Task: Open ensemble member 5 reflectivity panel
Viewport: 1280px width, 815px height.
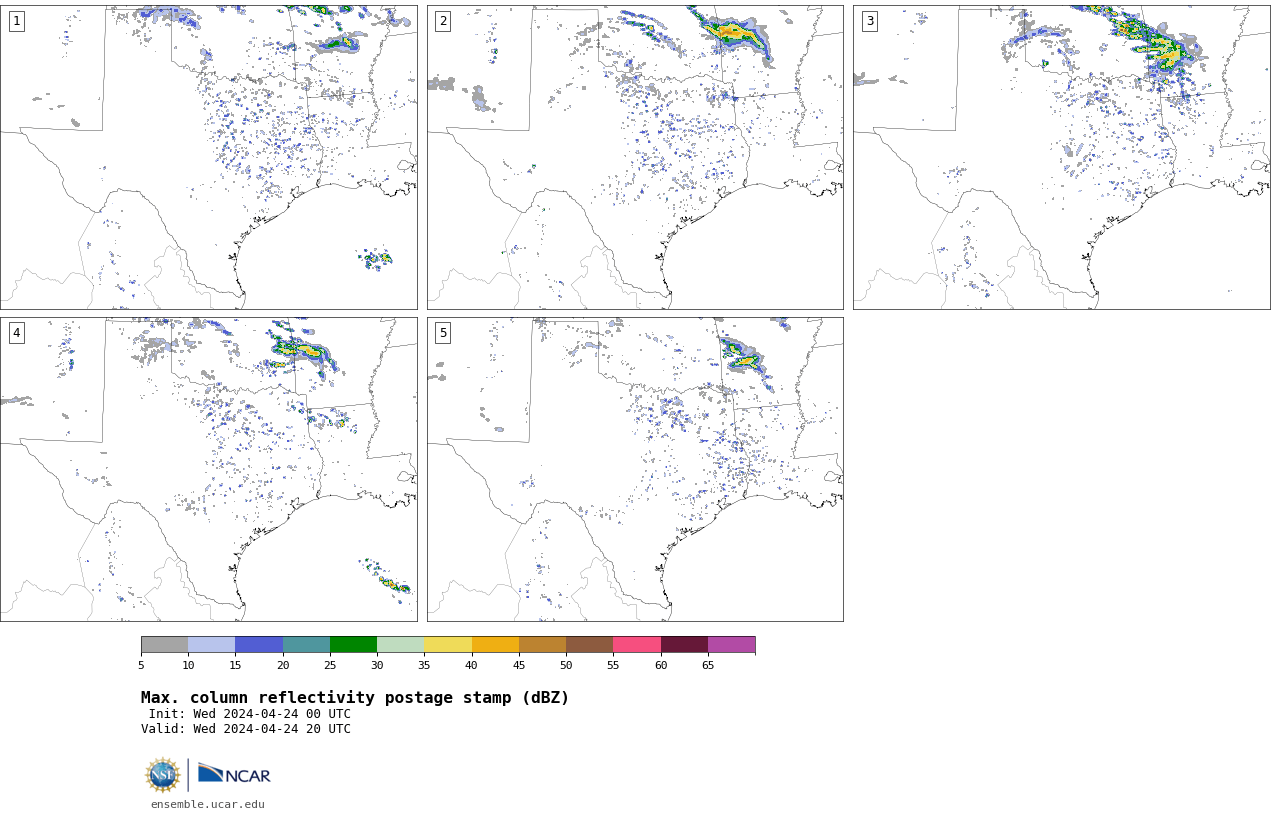Action: pyautogui.click(x=635, y=469)
